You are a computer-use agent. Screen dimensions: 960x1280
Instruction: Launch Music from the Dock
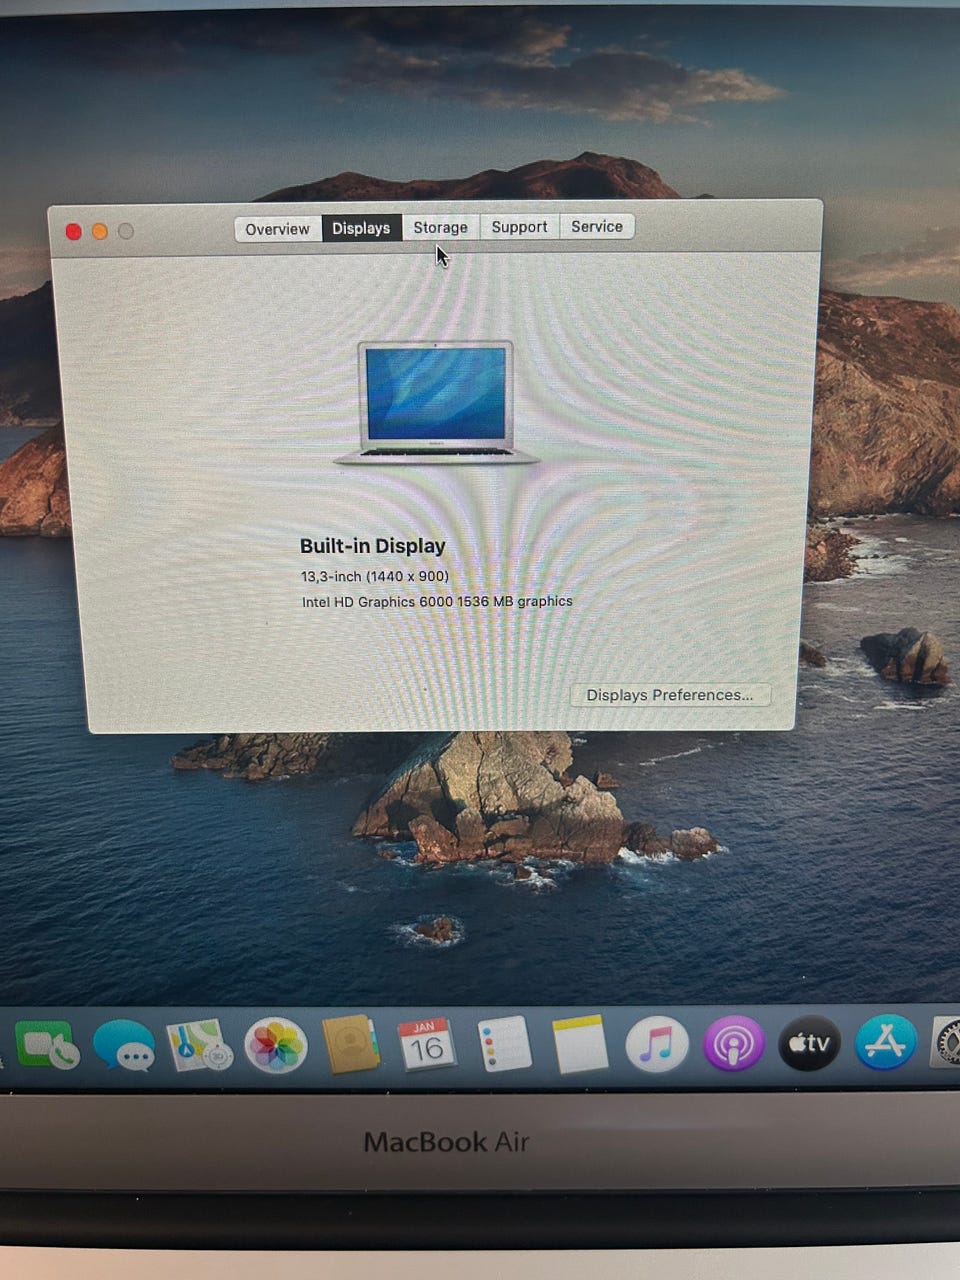pos(657,1044)
